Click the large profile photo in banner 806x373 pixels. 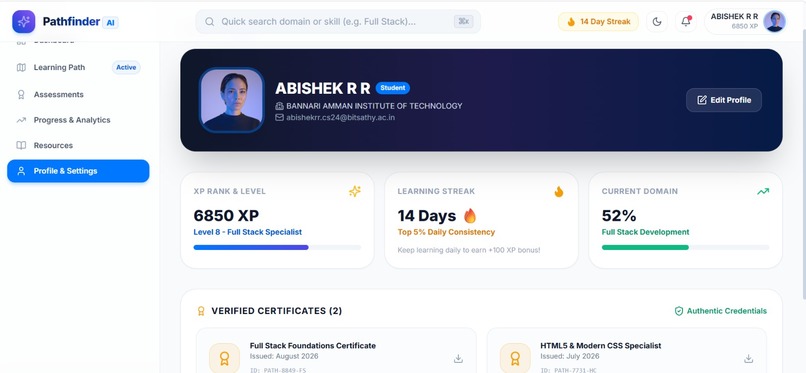tap(232, 100)
